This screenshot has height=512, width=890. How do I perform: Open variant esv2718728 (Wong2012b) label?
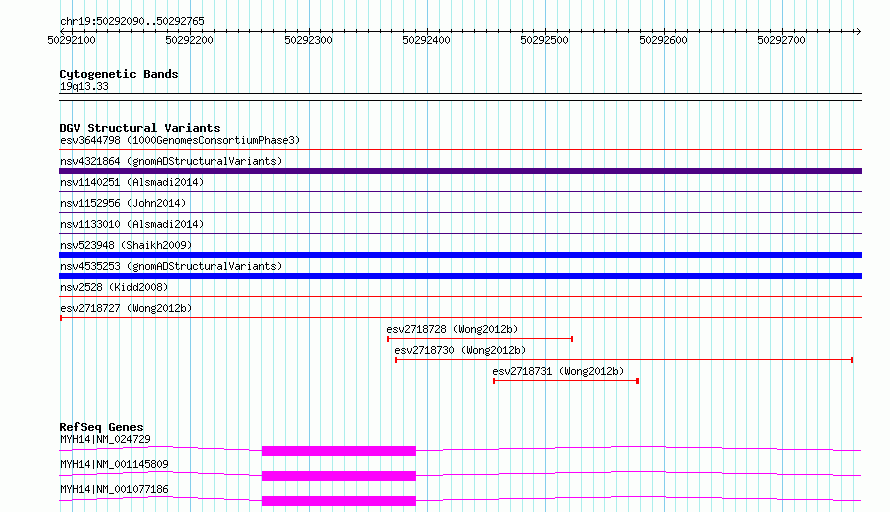click(x=452, y=329)
